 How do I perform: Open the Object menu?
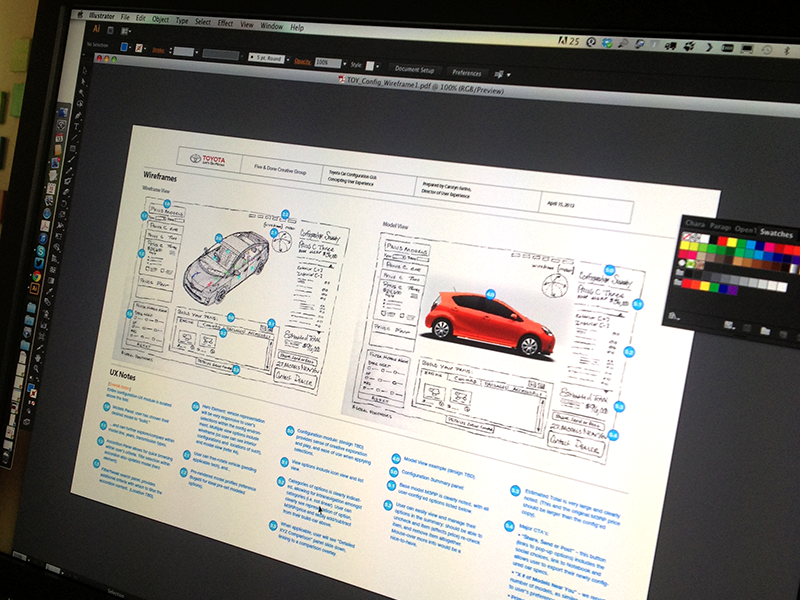tap(161, 19)
